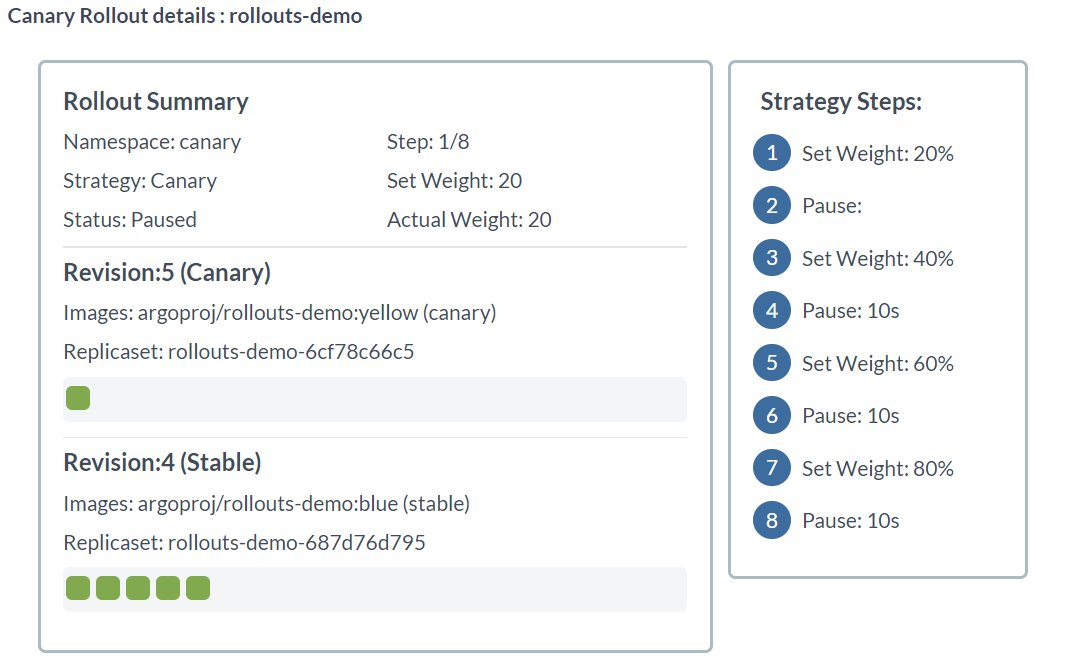
Task: Click stable replicaset rollouts-demo-687d76d795 text
Action: (x=244, y=543)
